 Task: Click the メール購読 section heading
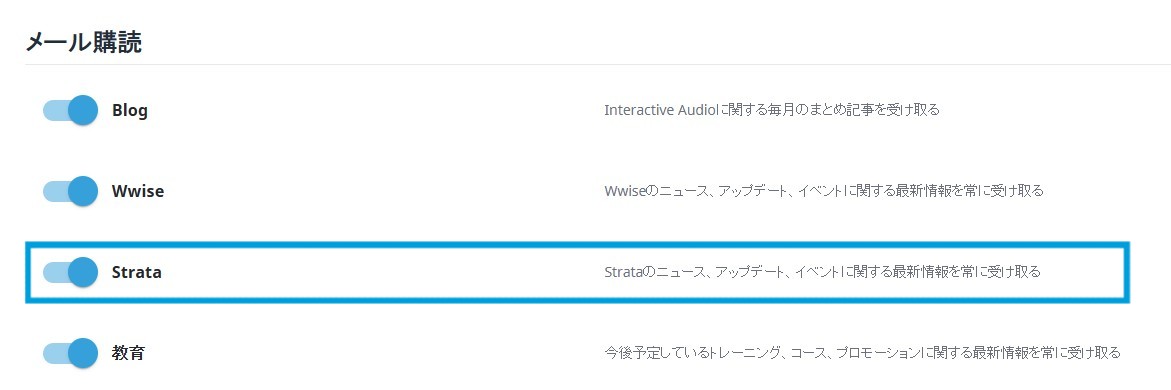(84, 43)
